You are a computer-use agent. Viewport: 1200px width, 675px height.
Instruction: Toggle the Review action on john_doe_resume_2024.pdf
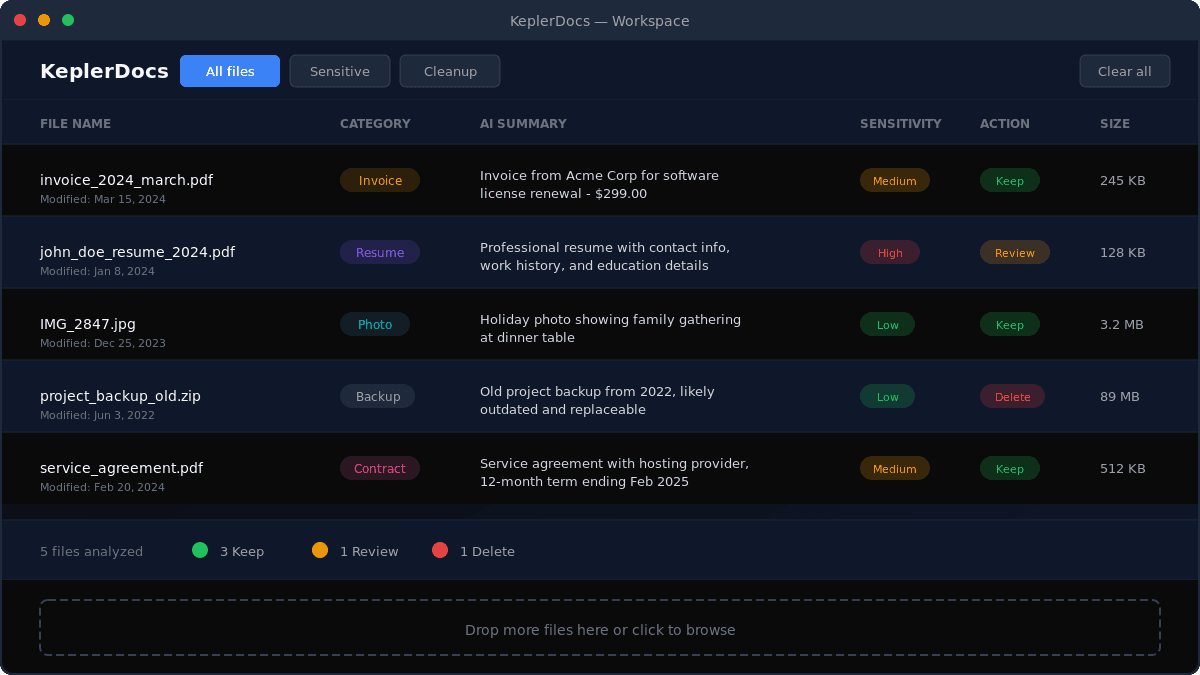tap(1014, 252)
